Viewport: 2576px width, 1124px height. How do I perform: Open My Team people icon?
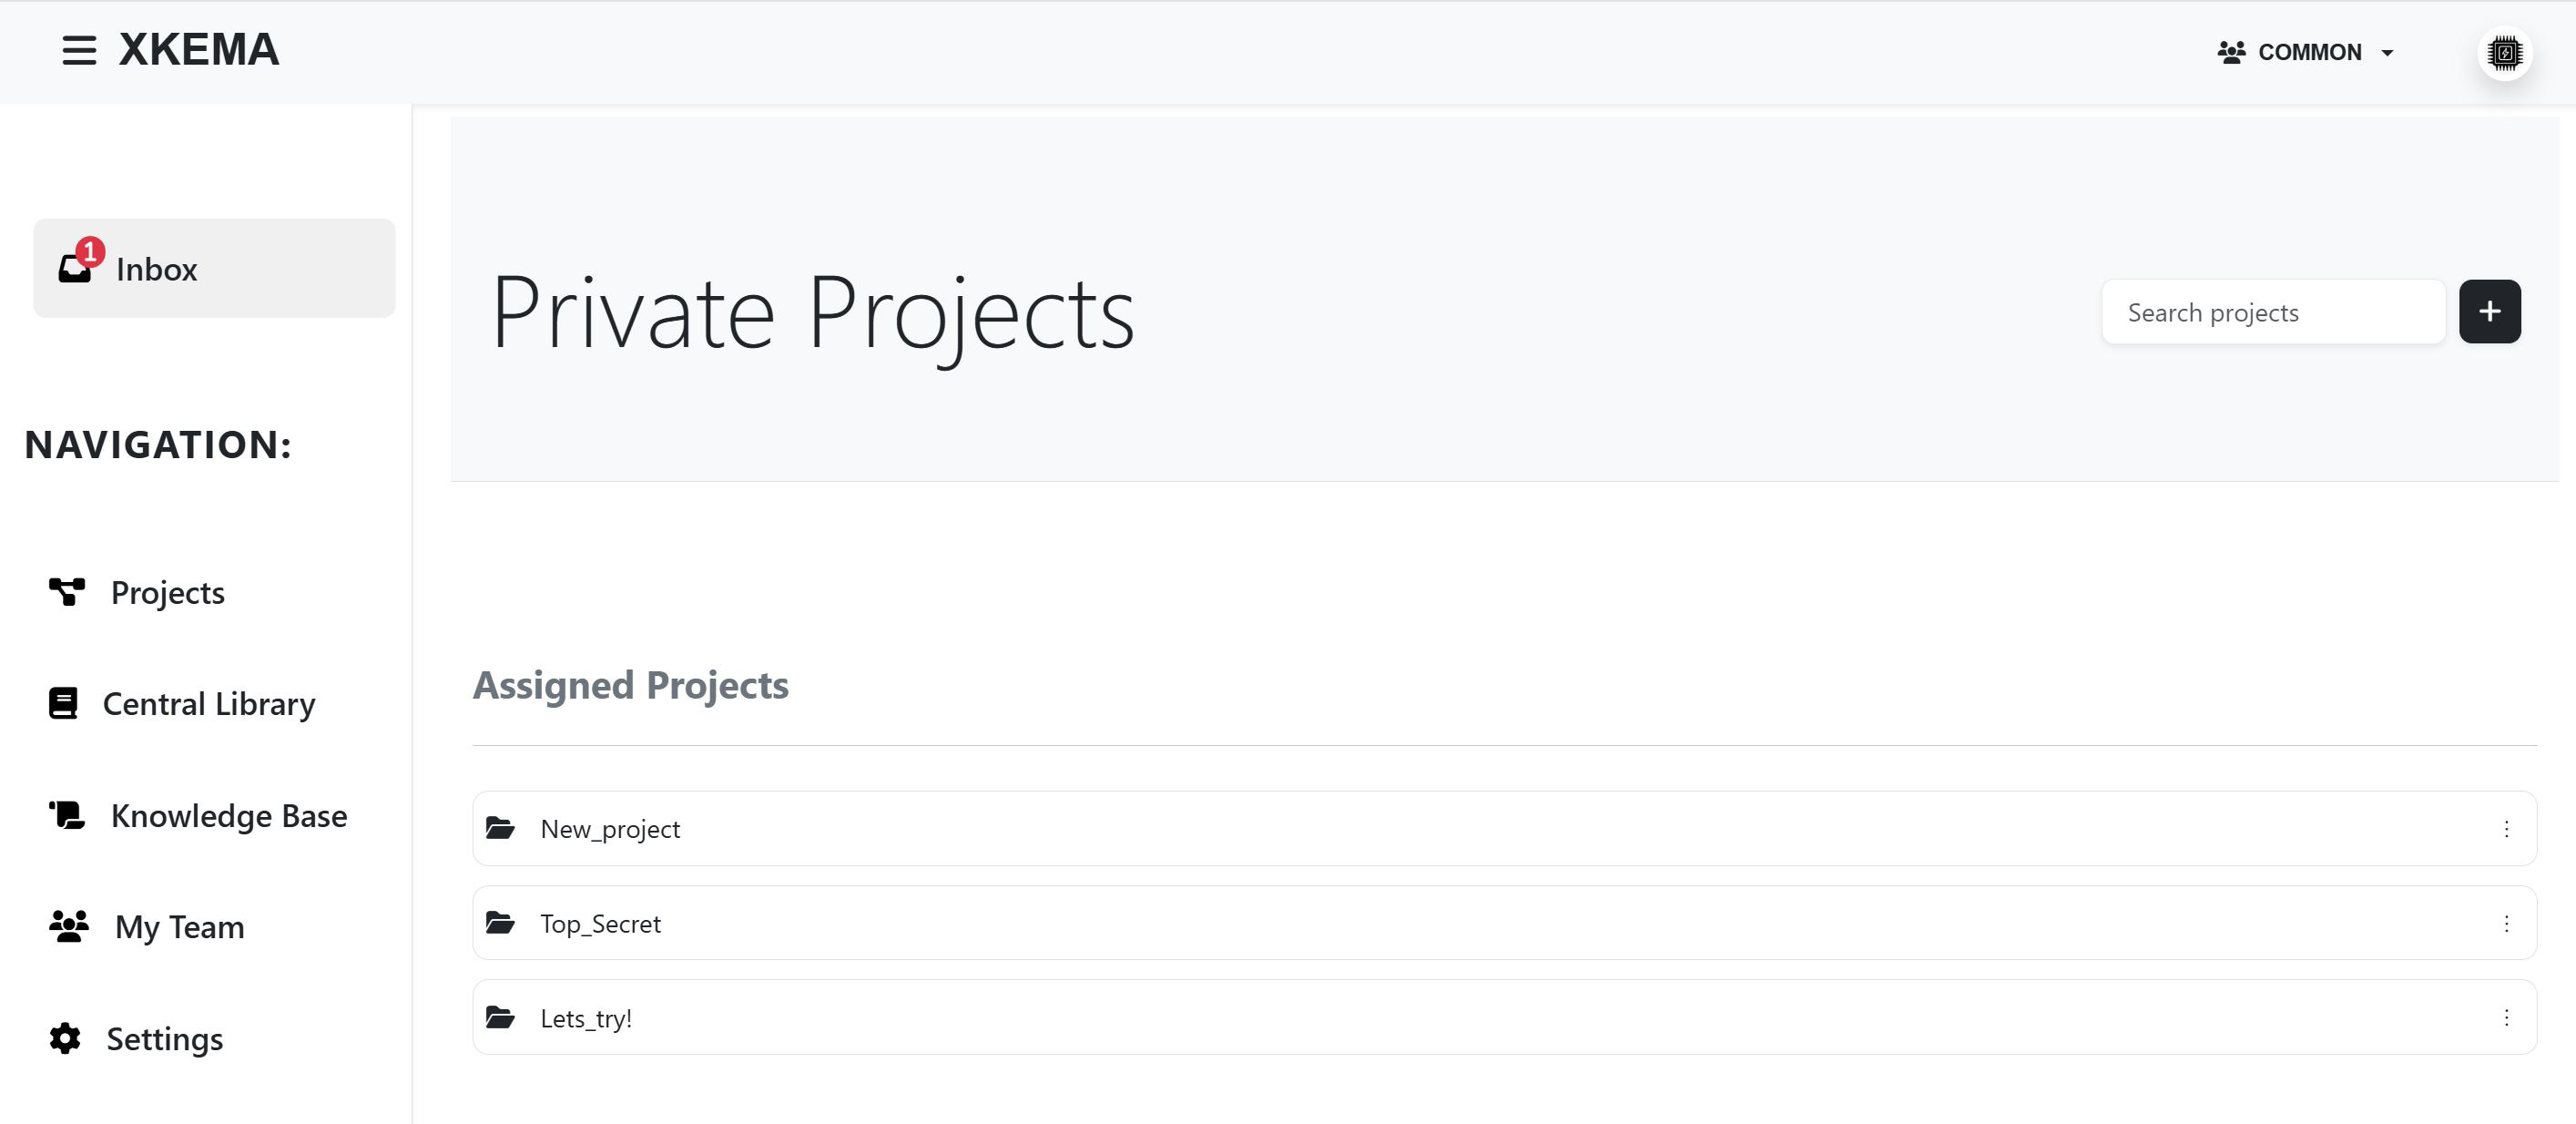[x=69, y=926]
